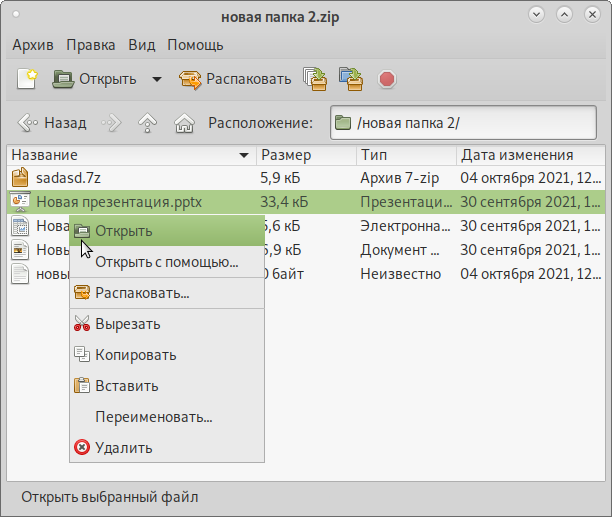Click the add files to archive icon

click(315, 79)
